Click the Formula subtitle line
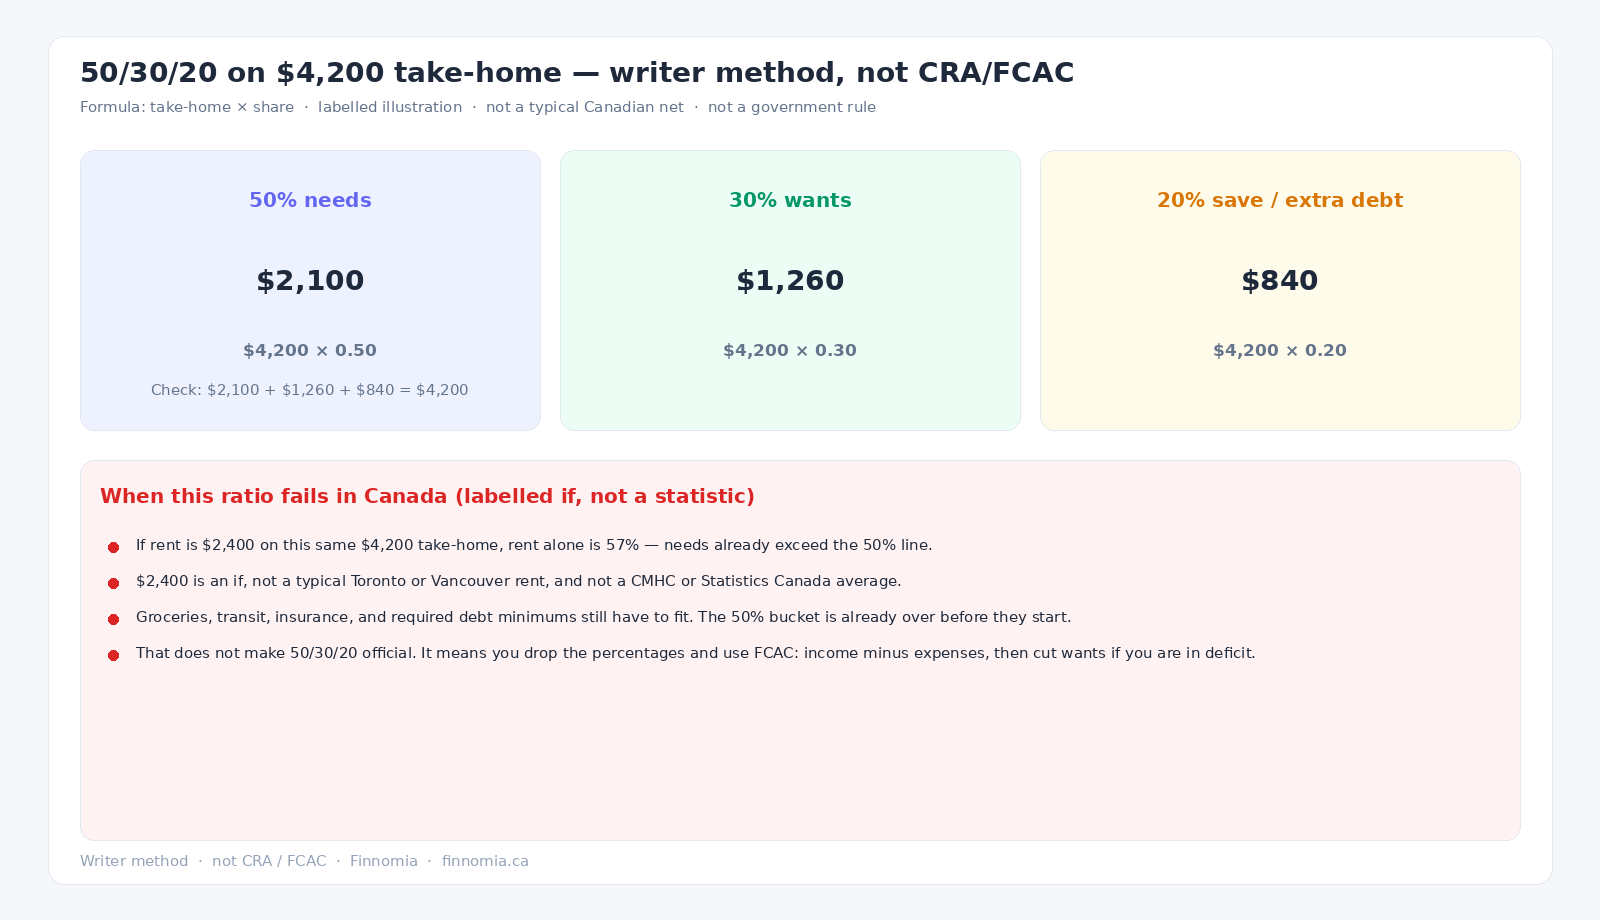Screen dimensions: 1600x920 tap(478, 107)
